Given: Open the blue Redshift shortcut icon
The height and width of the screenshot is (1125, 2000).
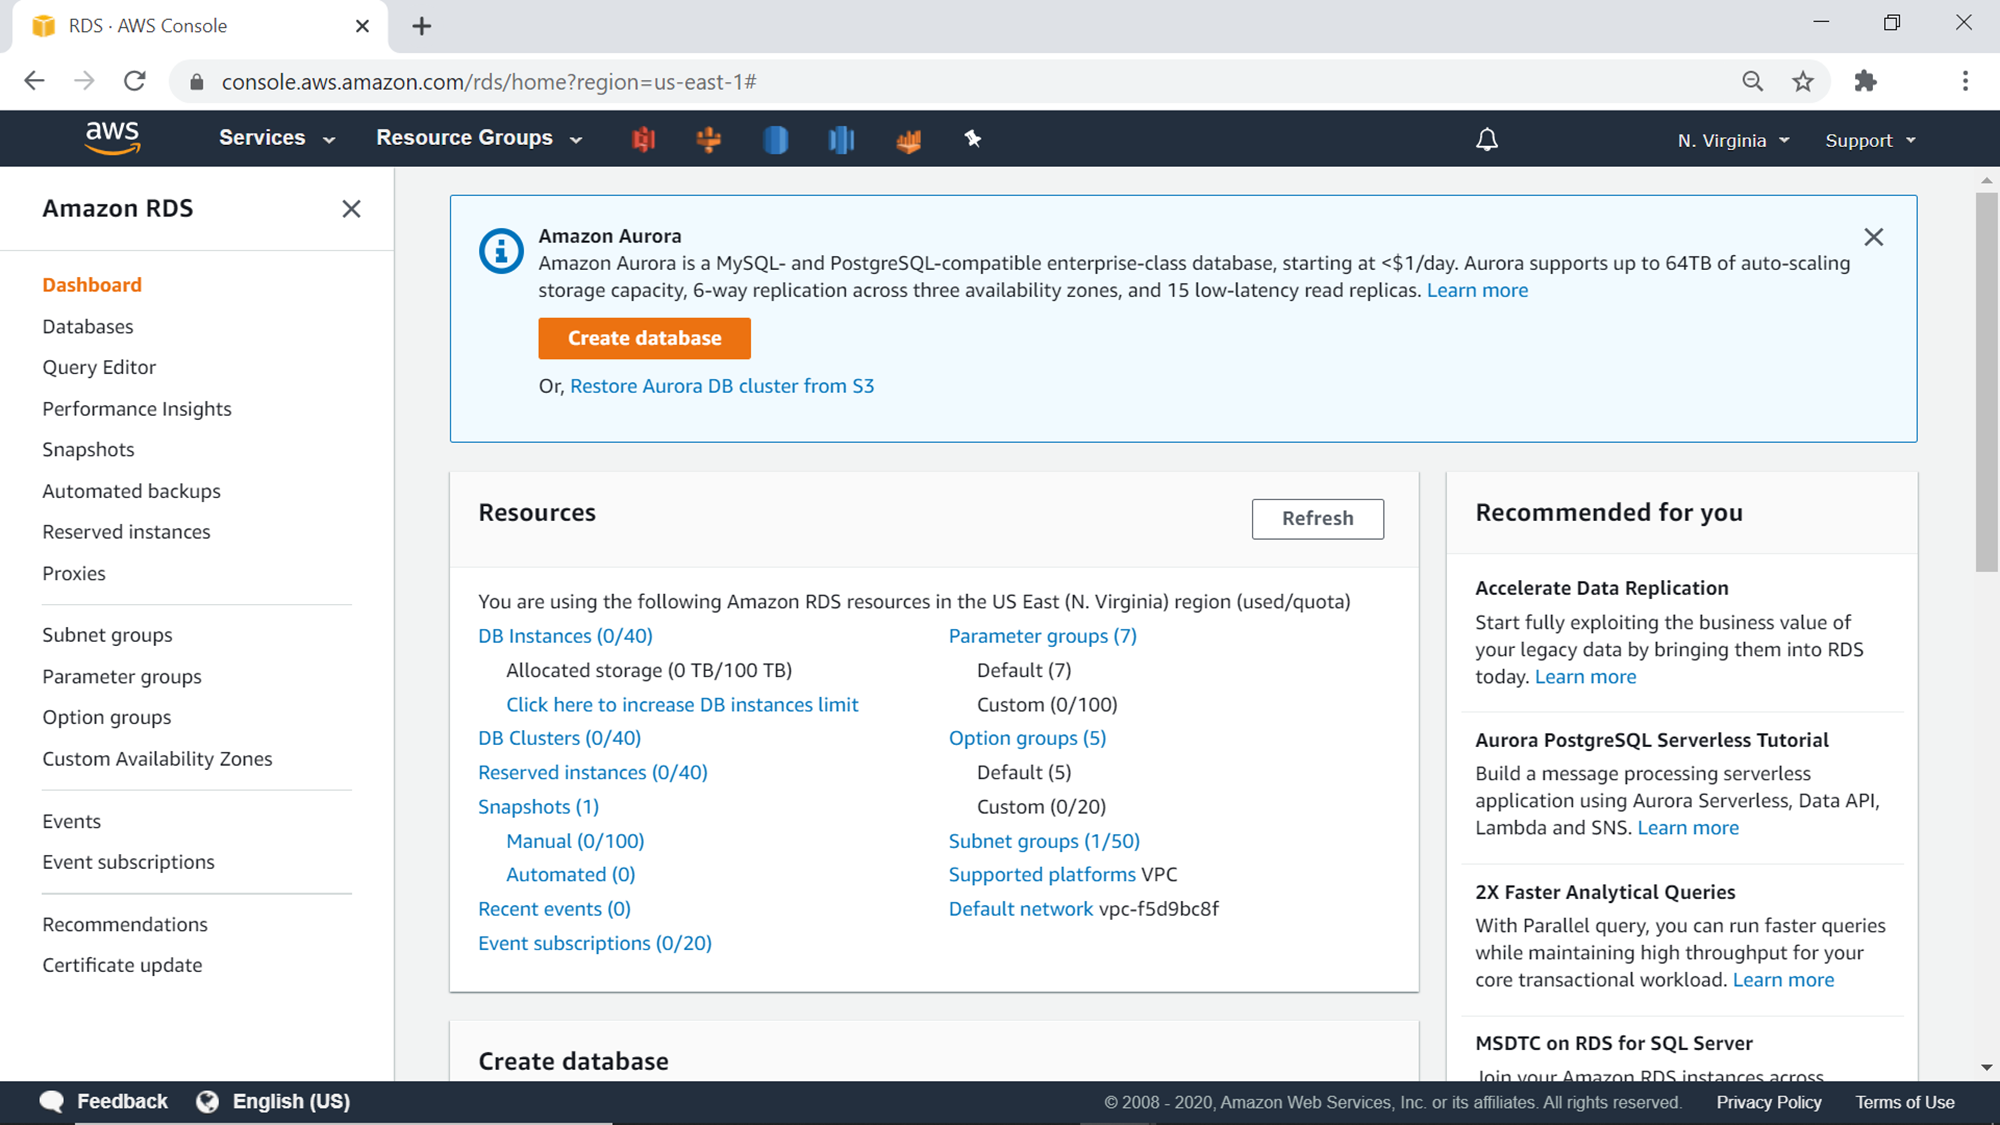Looking at the screenshot, I should point(841,140).
